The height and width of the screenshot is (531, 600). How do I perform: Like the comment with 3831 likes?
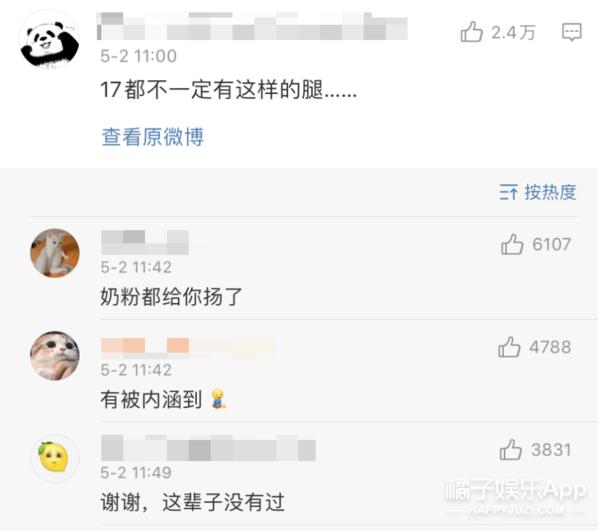pyautogui.click(x=510, y=450)
